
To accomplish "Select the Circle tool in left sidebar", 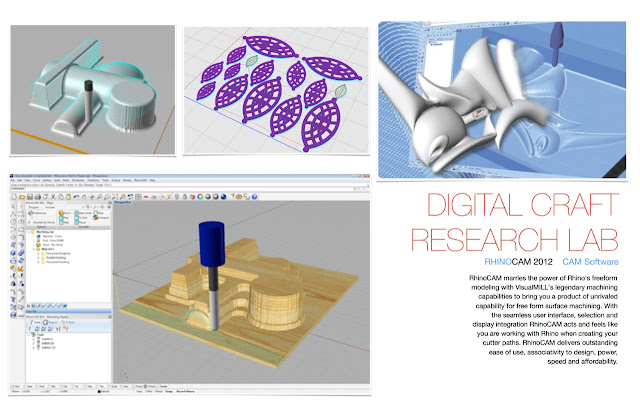I will [x=13, y=222].
